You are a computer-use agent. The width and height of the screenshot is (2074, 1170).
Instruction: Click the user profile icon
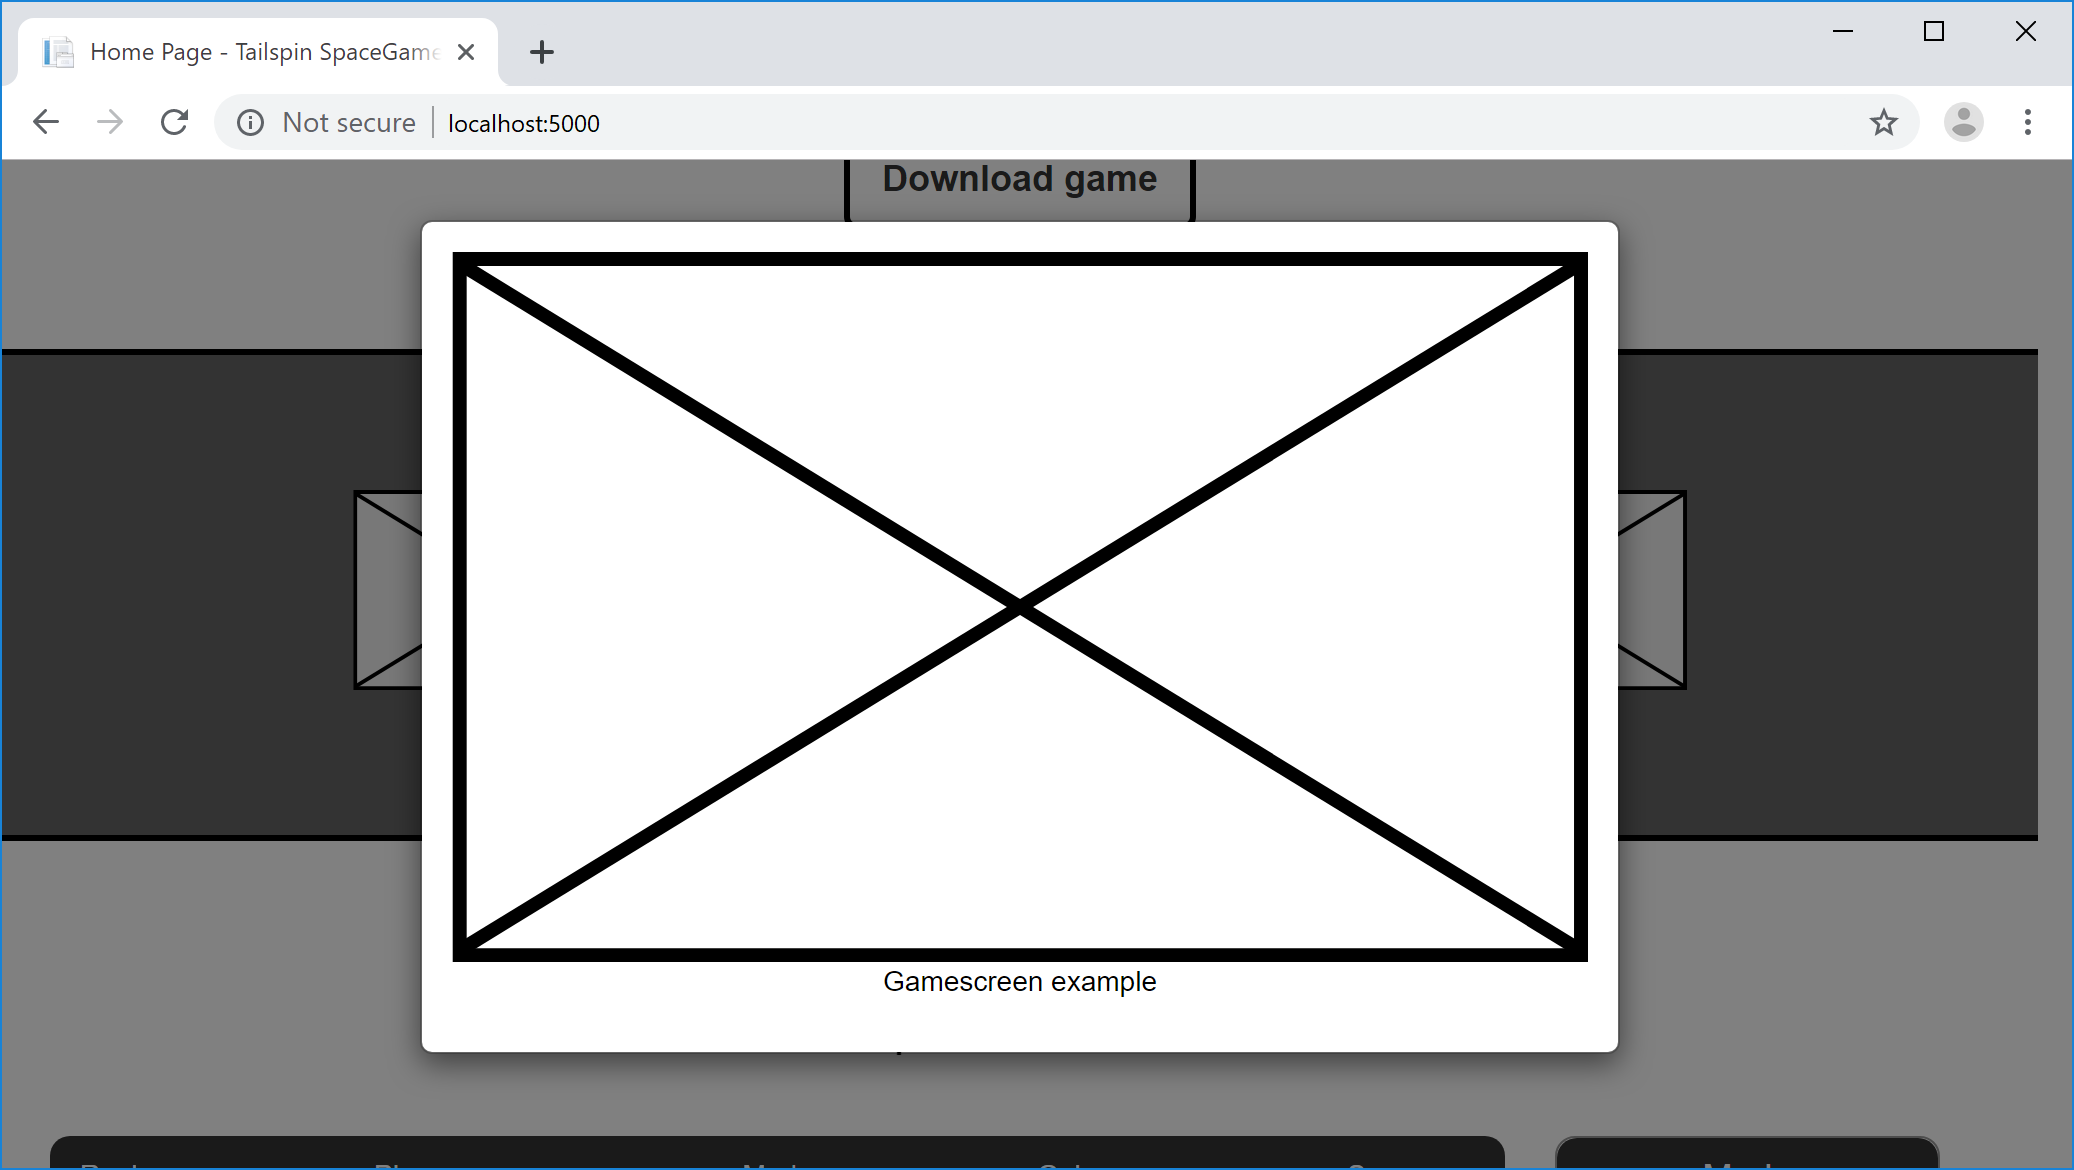[1963, 123]
